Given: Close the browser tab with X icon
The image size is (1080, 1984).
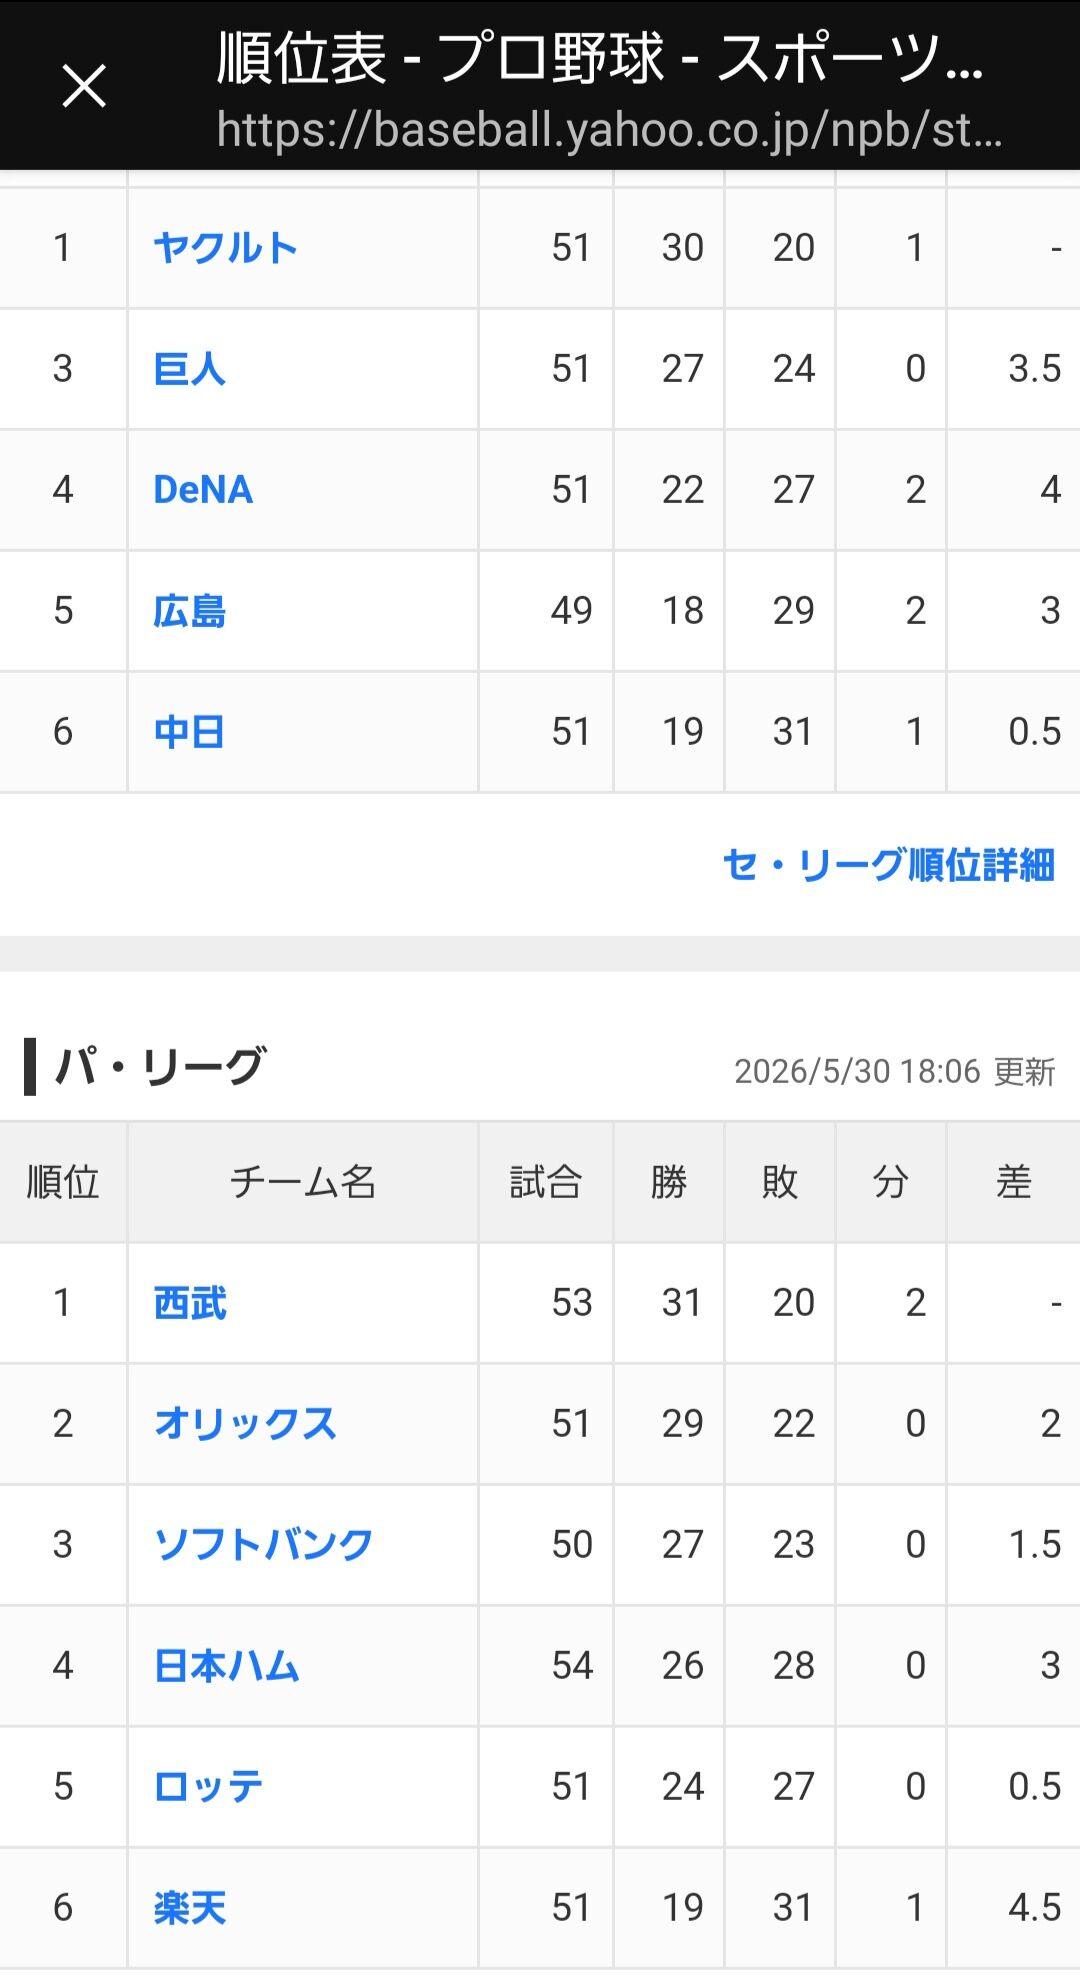Looking at the screenshot, I should 84,86.
